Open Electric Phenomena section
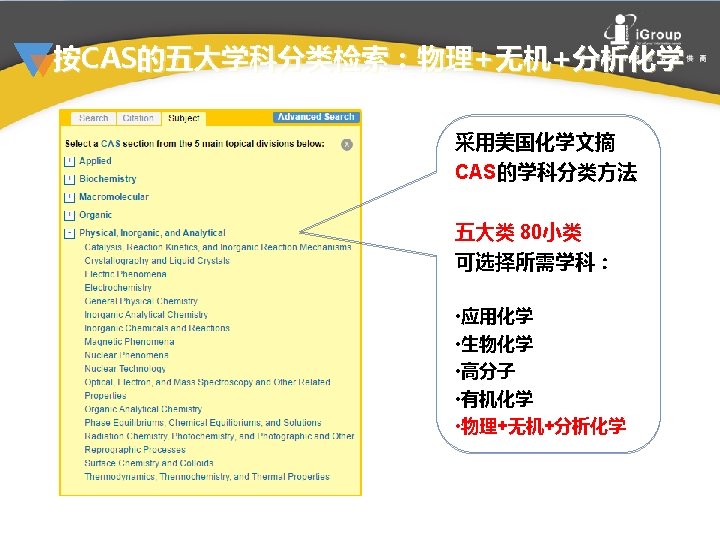 125,274
